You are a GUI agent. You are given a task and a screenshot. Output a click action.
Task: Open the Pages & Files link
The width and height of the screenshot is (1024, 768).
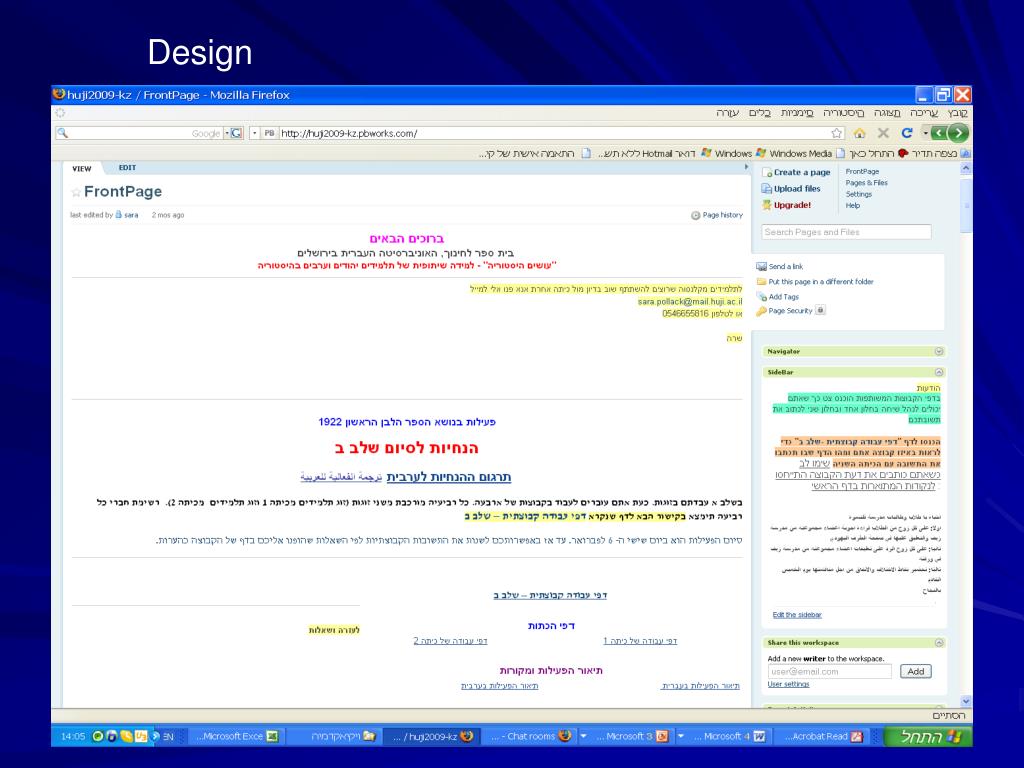(867, 183)
